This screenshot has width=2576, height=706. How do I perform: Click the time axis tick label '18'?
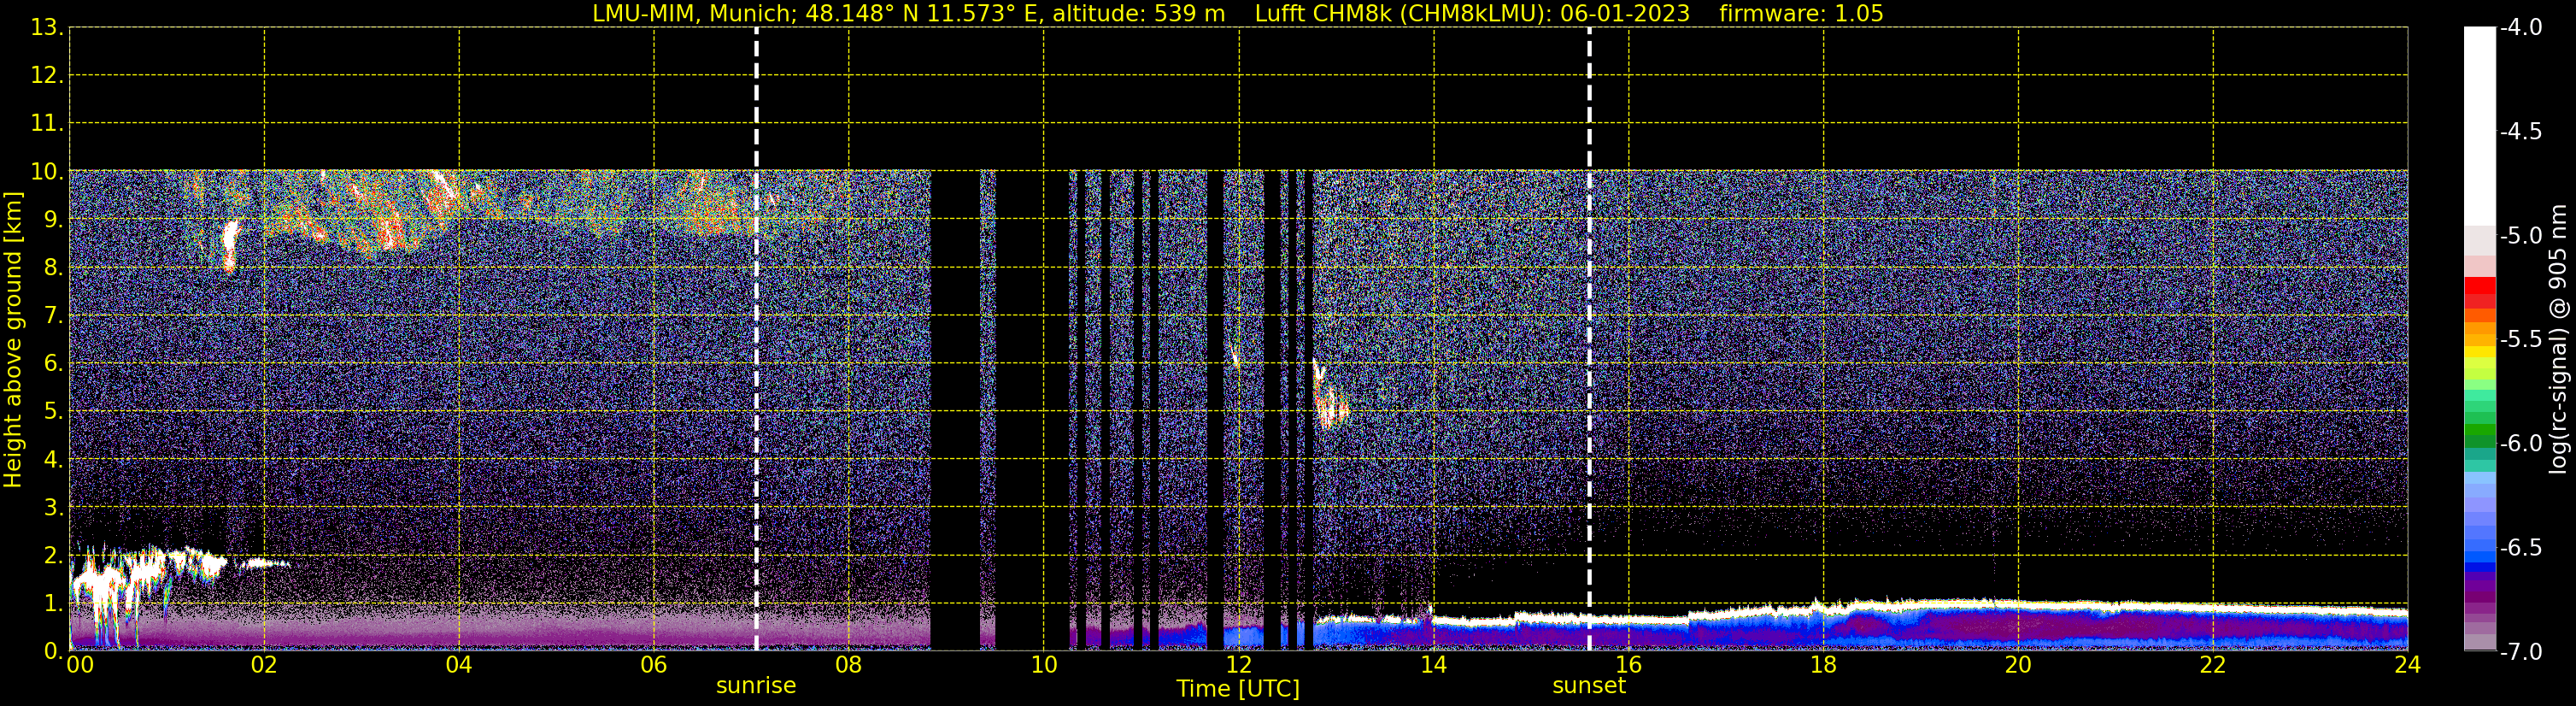tap(1824, 665)
